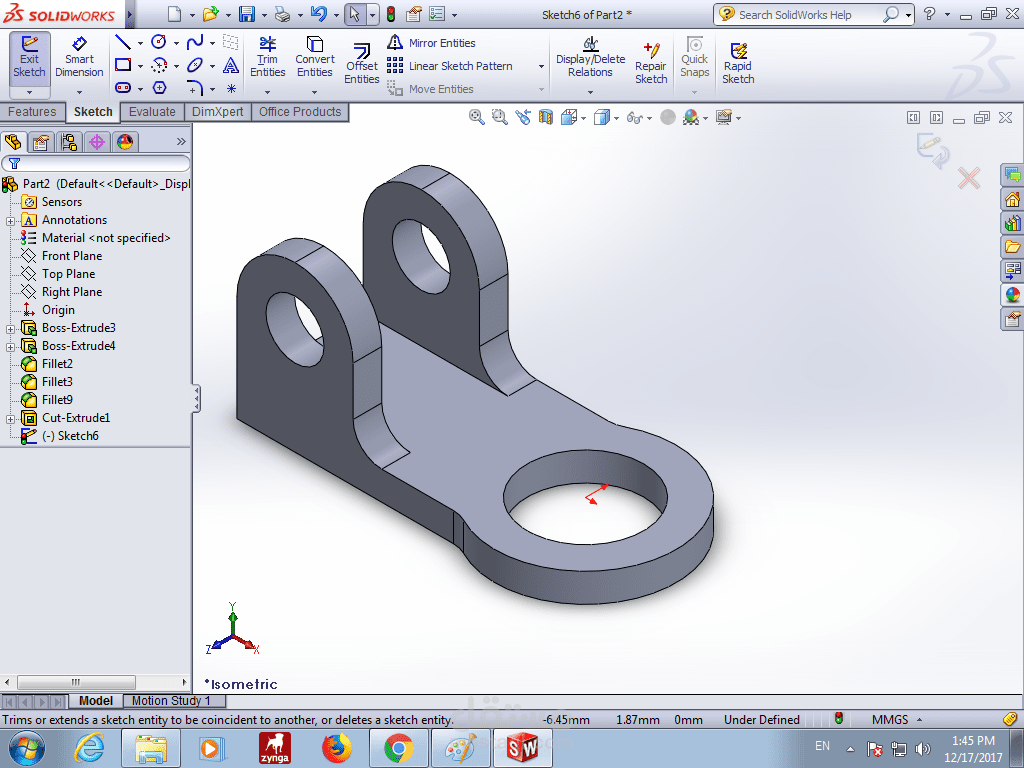
Task: Click the sketch confirmation corner exit icon
Action: point(932,150)
